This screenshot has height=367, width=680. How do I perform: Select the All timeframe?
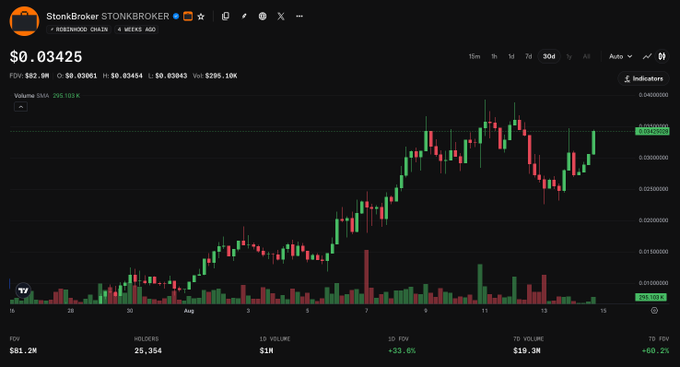point(586,56)
